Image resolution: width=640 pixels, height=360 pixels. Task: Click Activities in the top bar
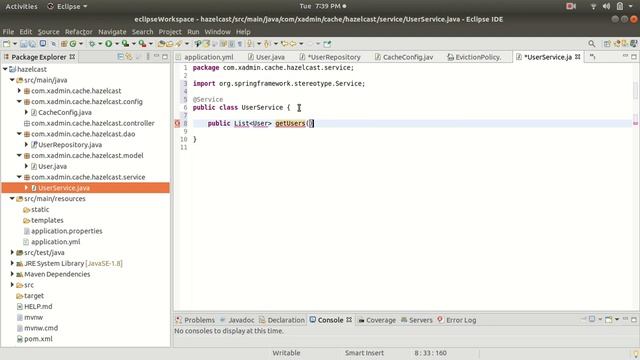click(x=21, y=6)
